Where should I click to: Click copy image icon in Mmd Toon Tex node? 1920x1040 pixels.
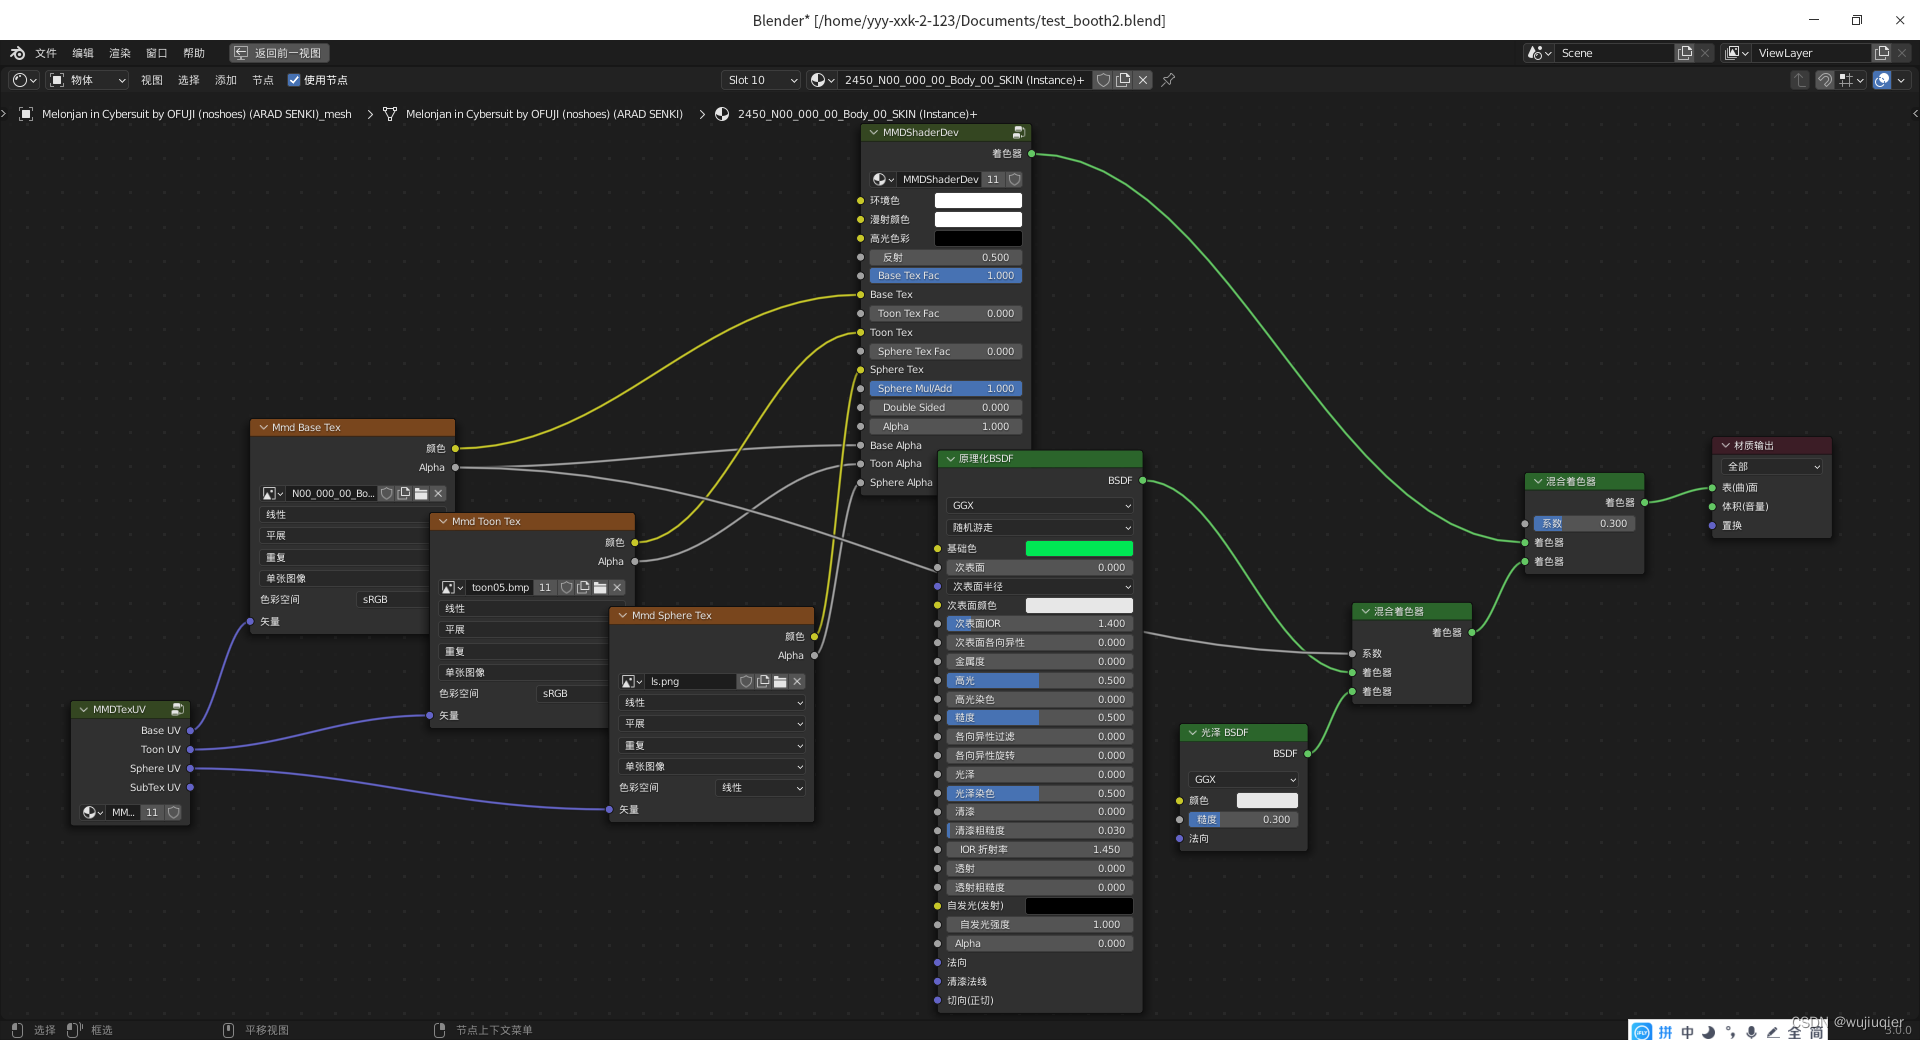tap(583, 587)
